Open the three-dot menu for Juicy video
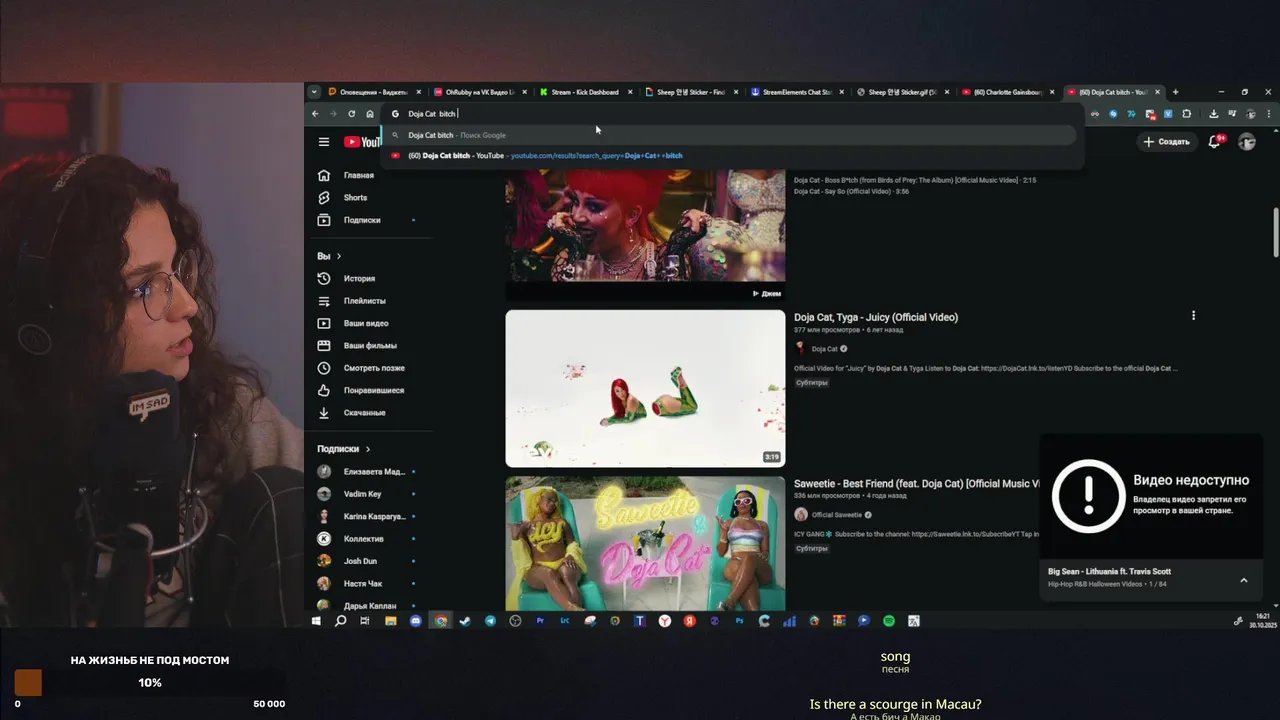The height and width of the screenshot is (720, 1280). 1193,316
